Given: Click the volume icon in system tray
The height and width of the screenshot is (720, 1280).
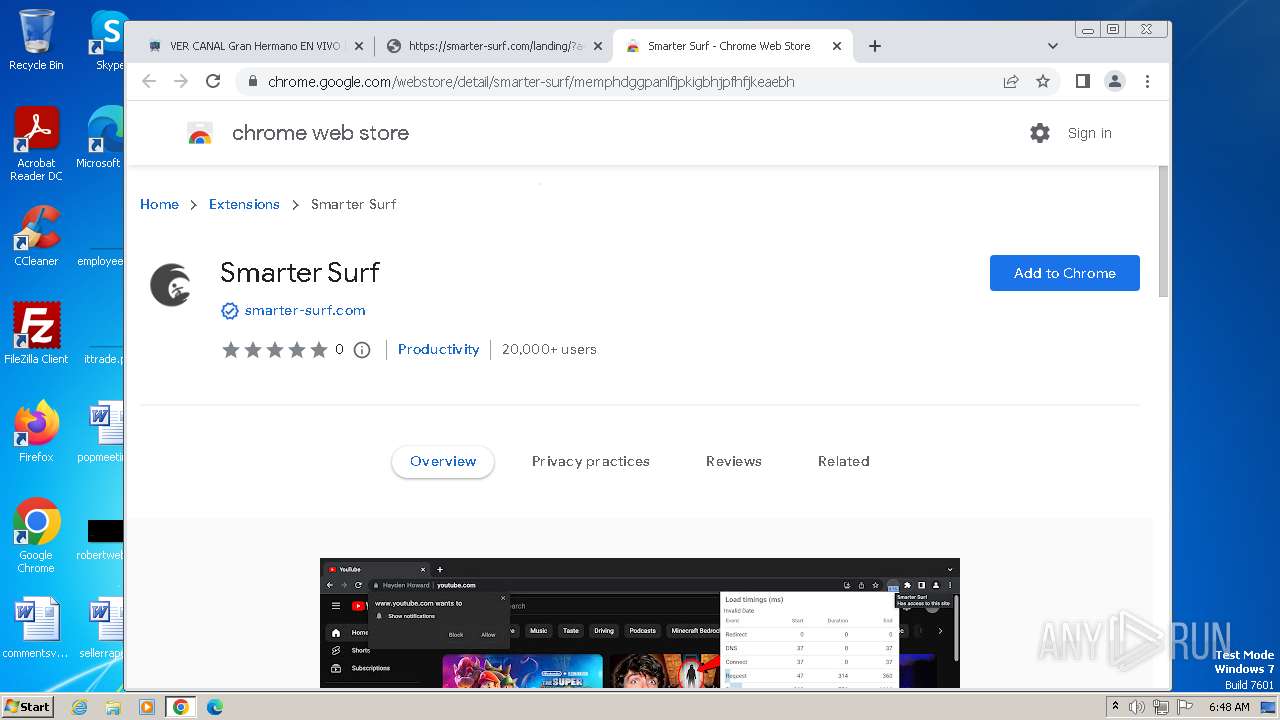Looking at the screenshot, I should point(1137,707).
